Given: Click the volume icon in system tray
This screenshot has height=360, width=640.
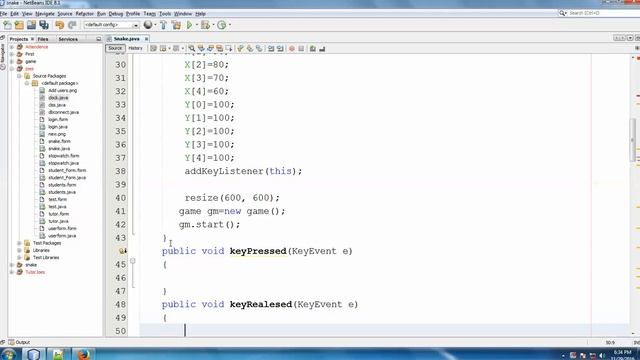Looking at the screenshot, I should 602,356.
